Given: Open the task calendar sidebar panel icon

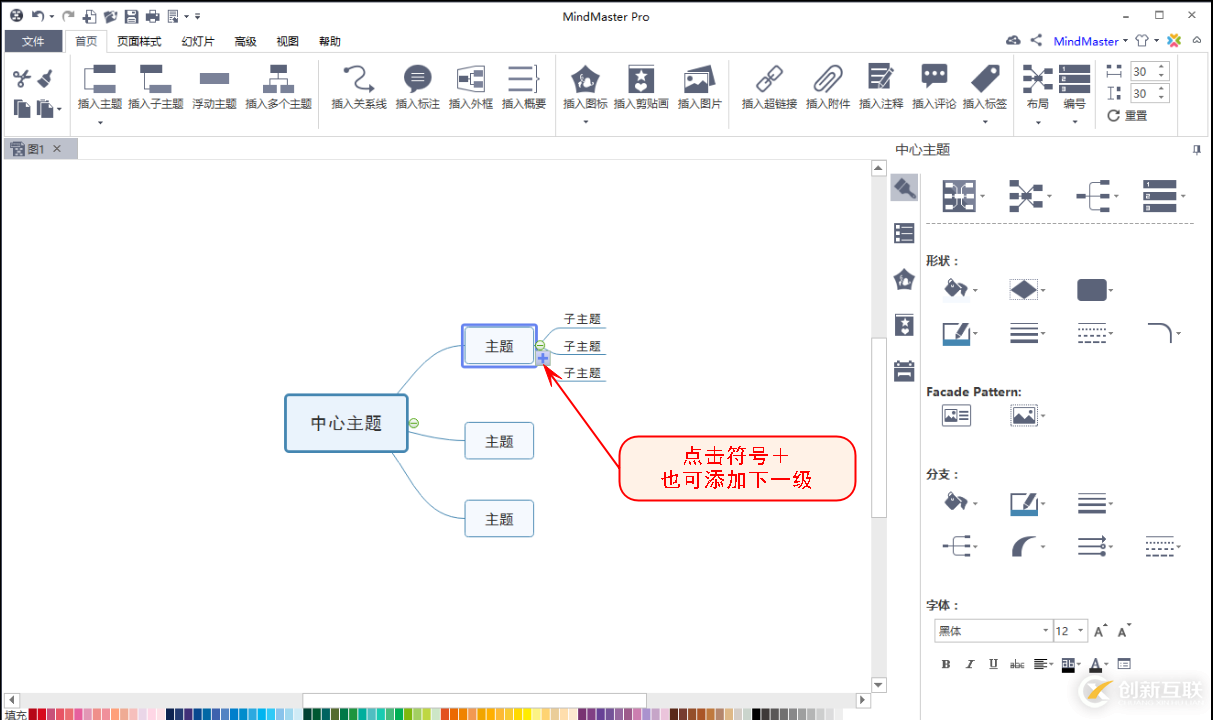Looking at the screenshot, I should pyautogui.click(x=904, y=371).
